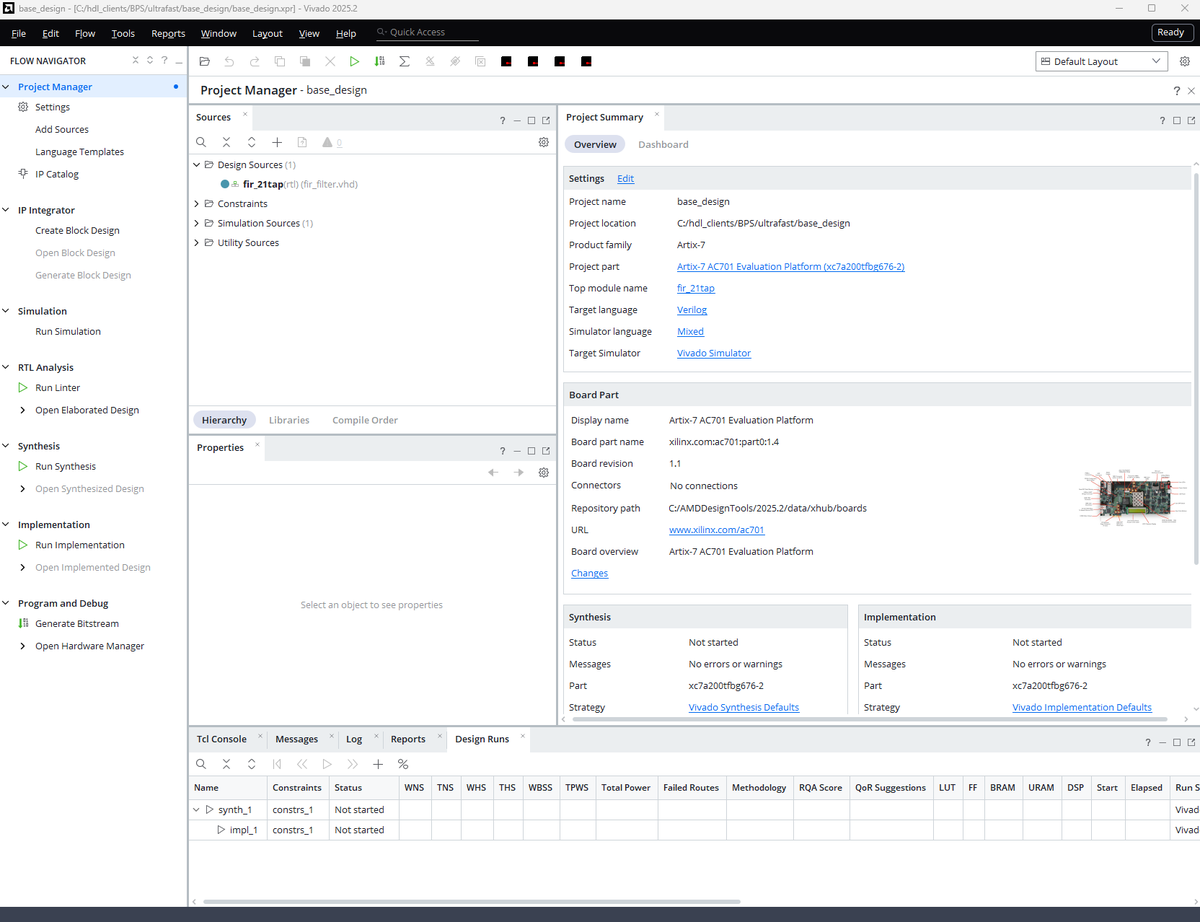Open Properties panel settings gear
Screen dimensions: 1200x922
pyautogui.click(x=544, y=472)
